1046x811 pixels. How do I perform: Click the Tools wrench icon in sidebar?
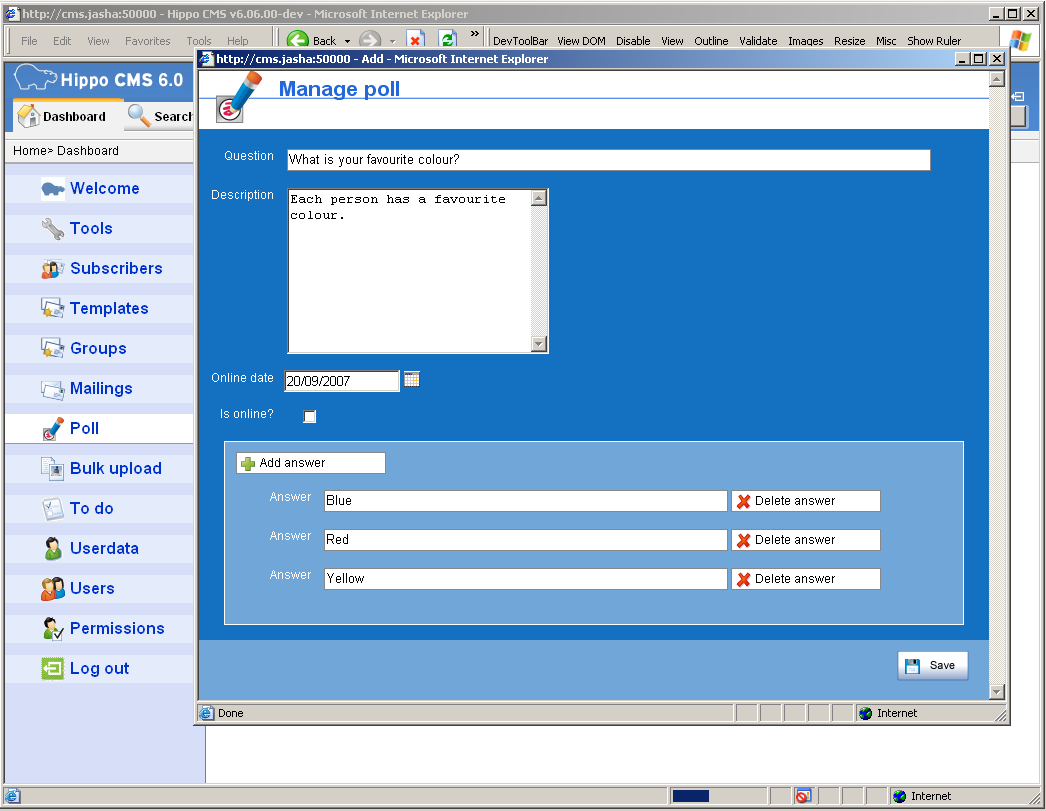pos(53,229)
